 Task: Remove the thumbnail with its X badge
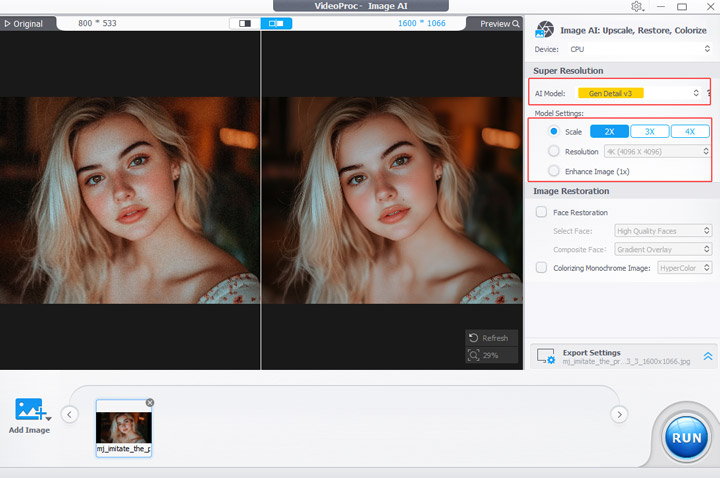click(x=150, y=403)
